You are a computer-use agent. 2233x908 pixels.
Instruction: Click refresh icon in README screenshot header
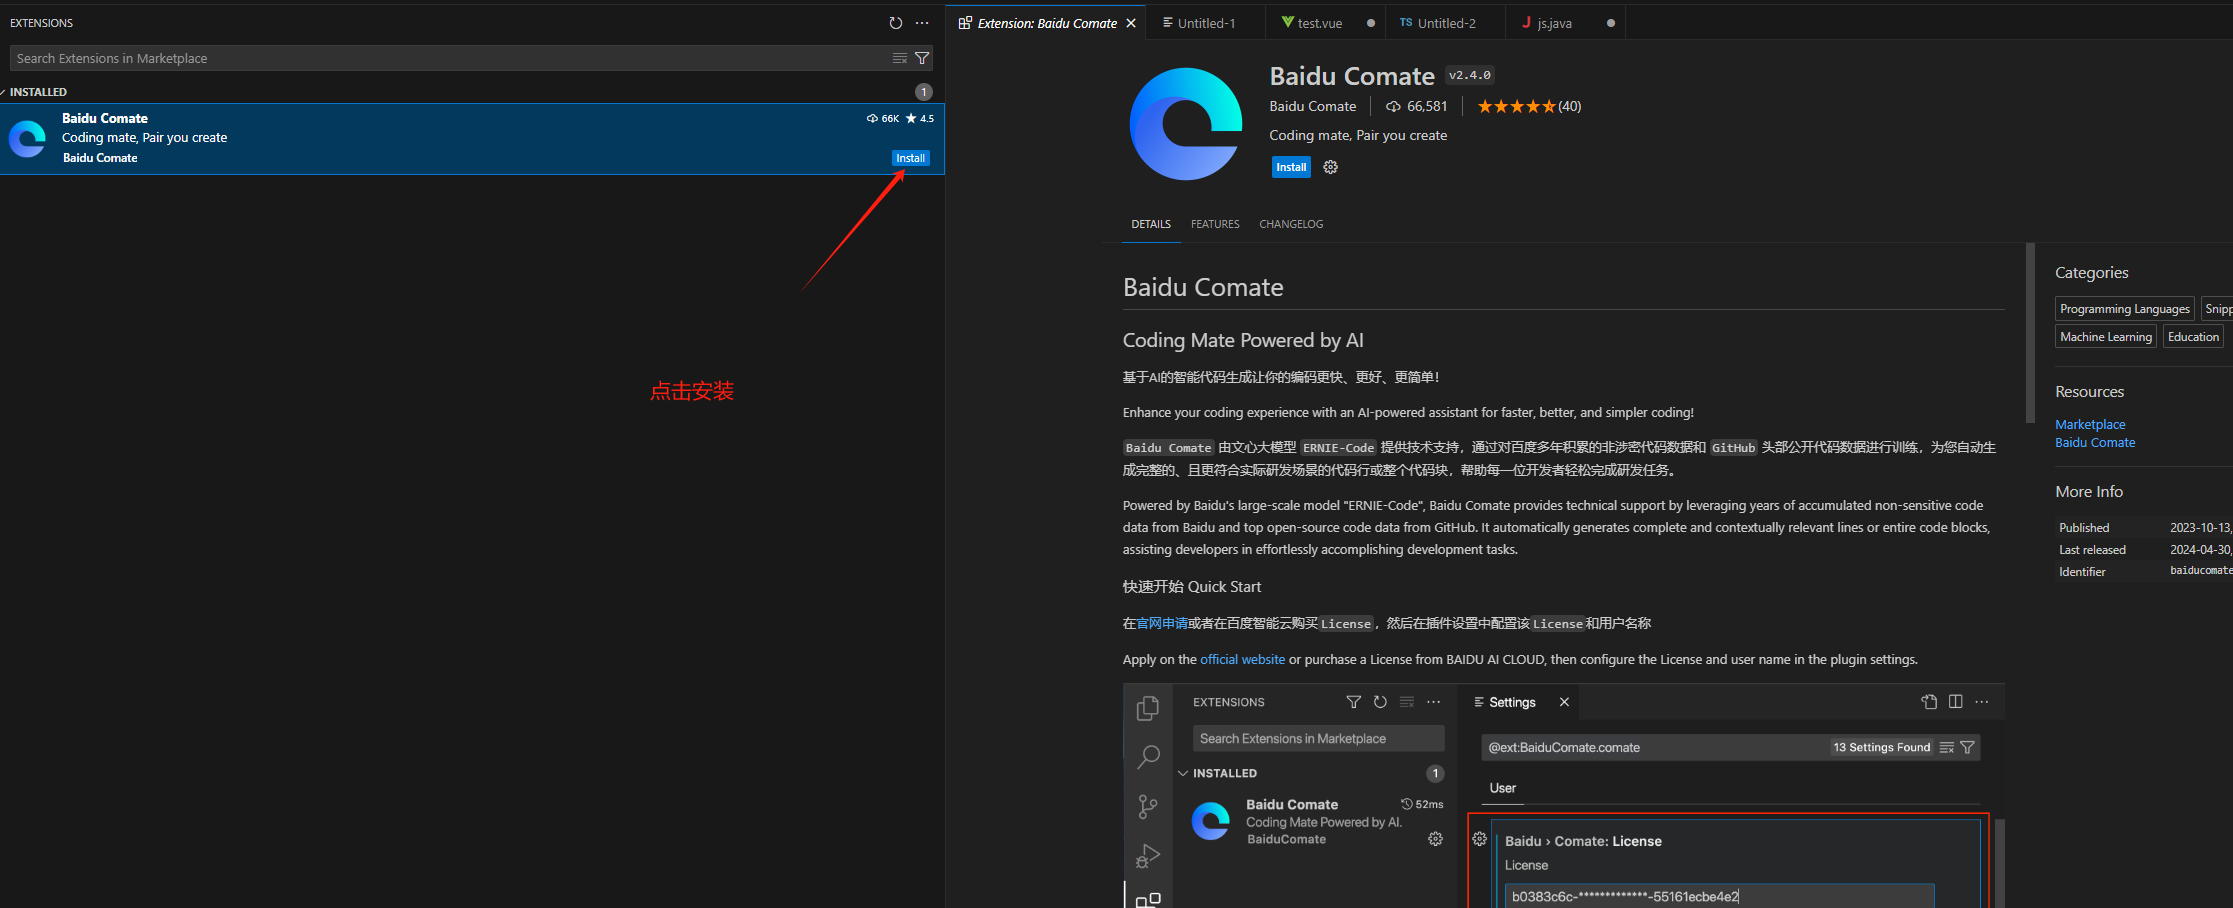(1380, 702)
